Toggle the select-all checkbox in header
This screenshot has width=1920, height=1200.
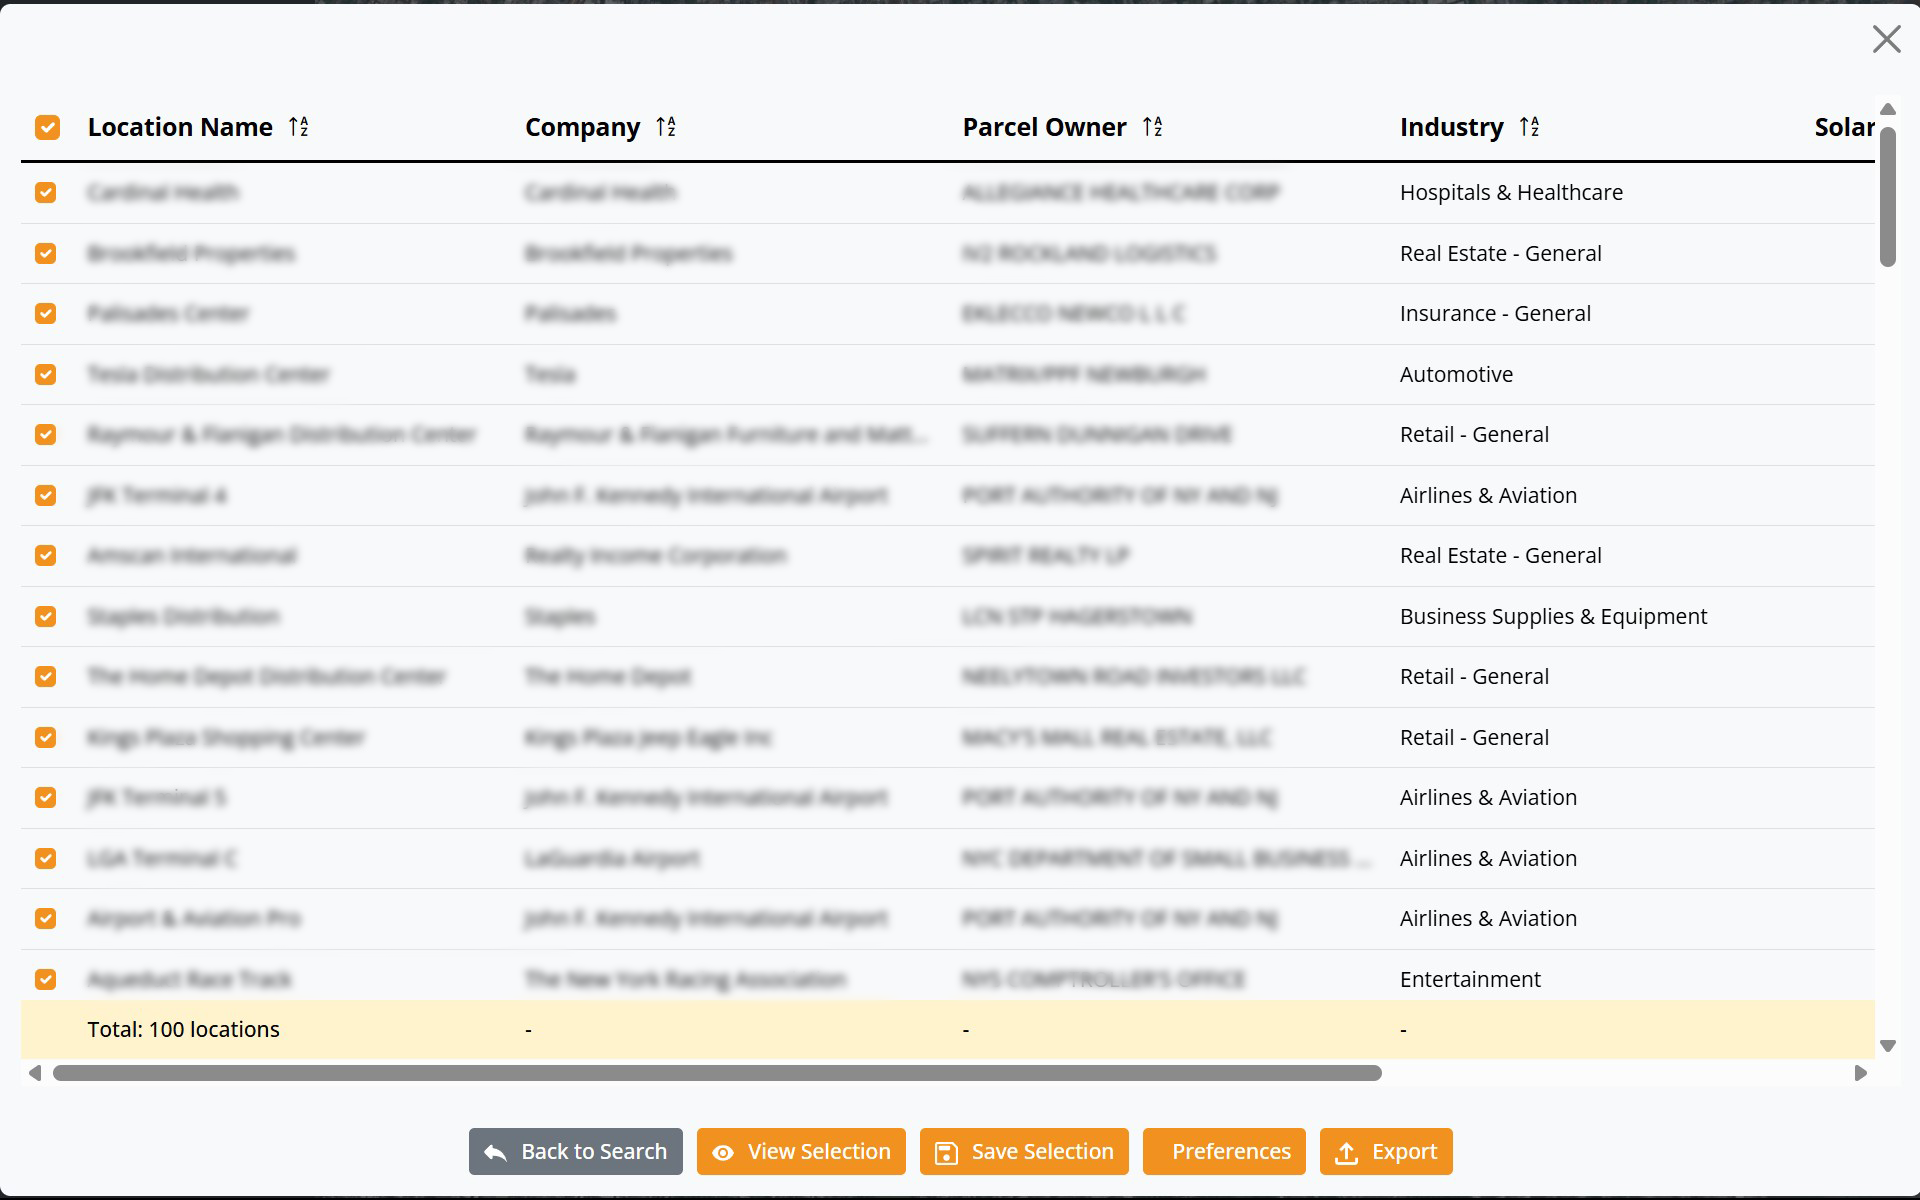coord(47,127)
